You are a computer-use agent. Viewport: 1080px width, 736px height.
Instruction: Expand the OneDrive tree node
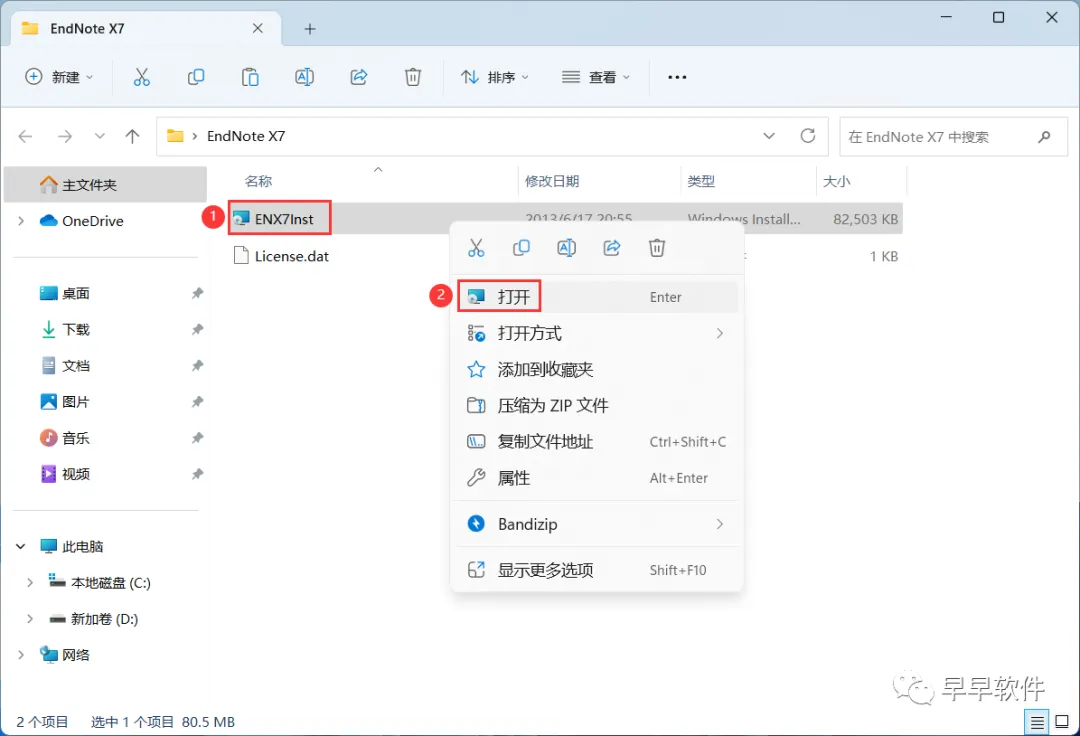pyautogui.click(x=21, y=221)
